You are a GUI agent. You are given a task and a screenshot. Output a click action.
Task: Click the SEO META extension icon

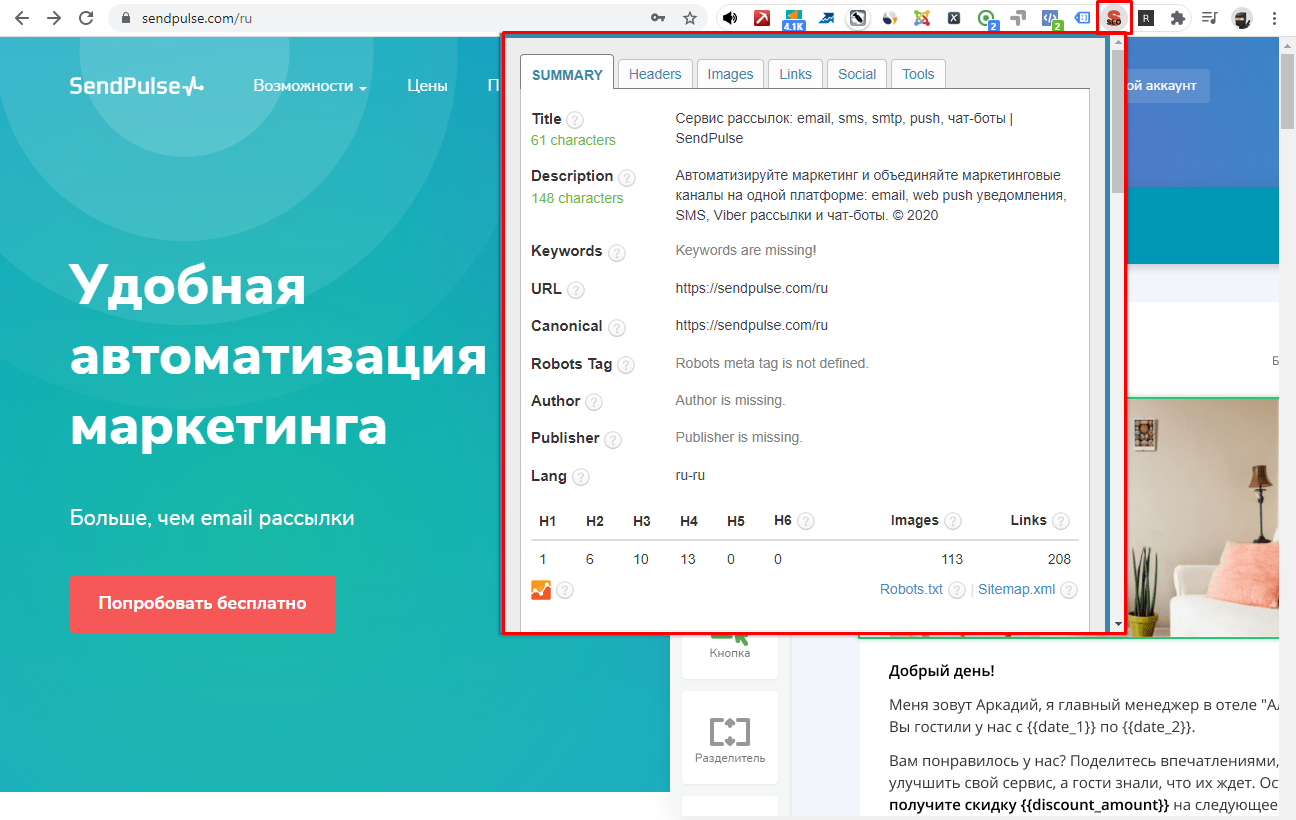pyautogui.click(x=1113, y=18)
